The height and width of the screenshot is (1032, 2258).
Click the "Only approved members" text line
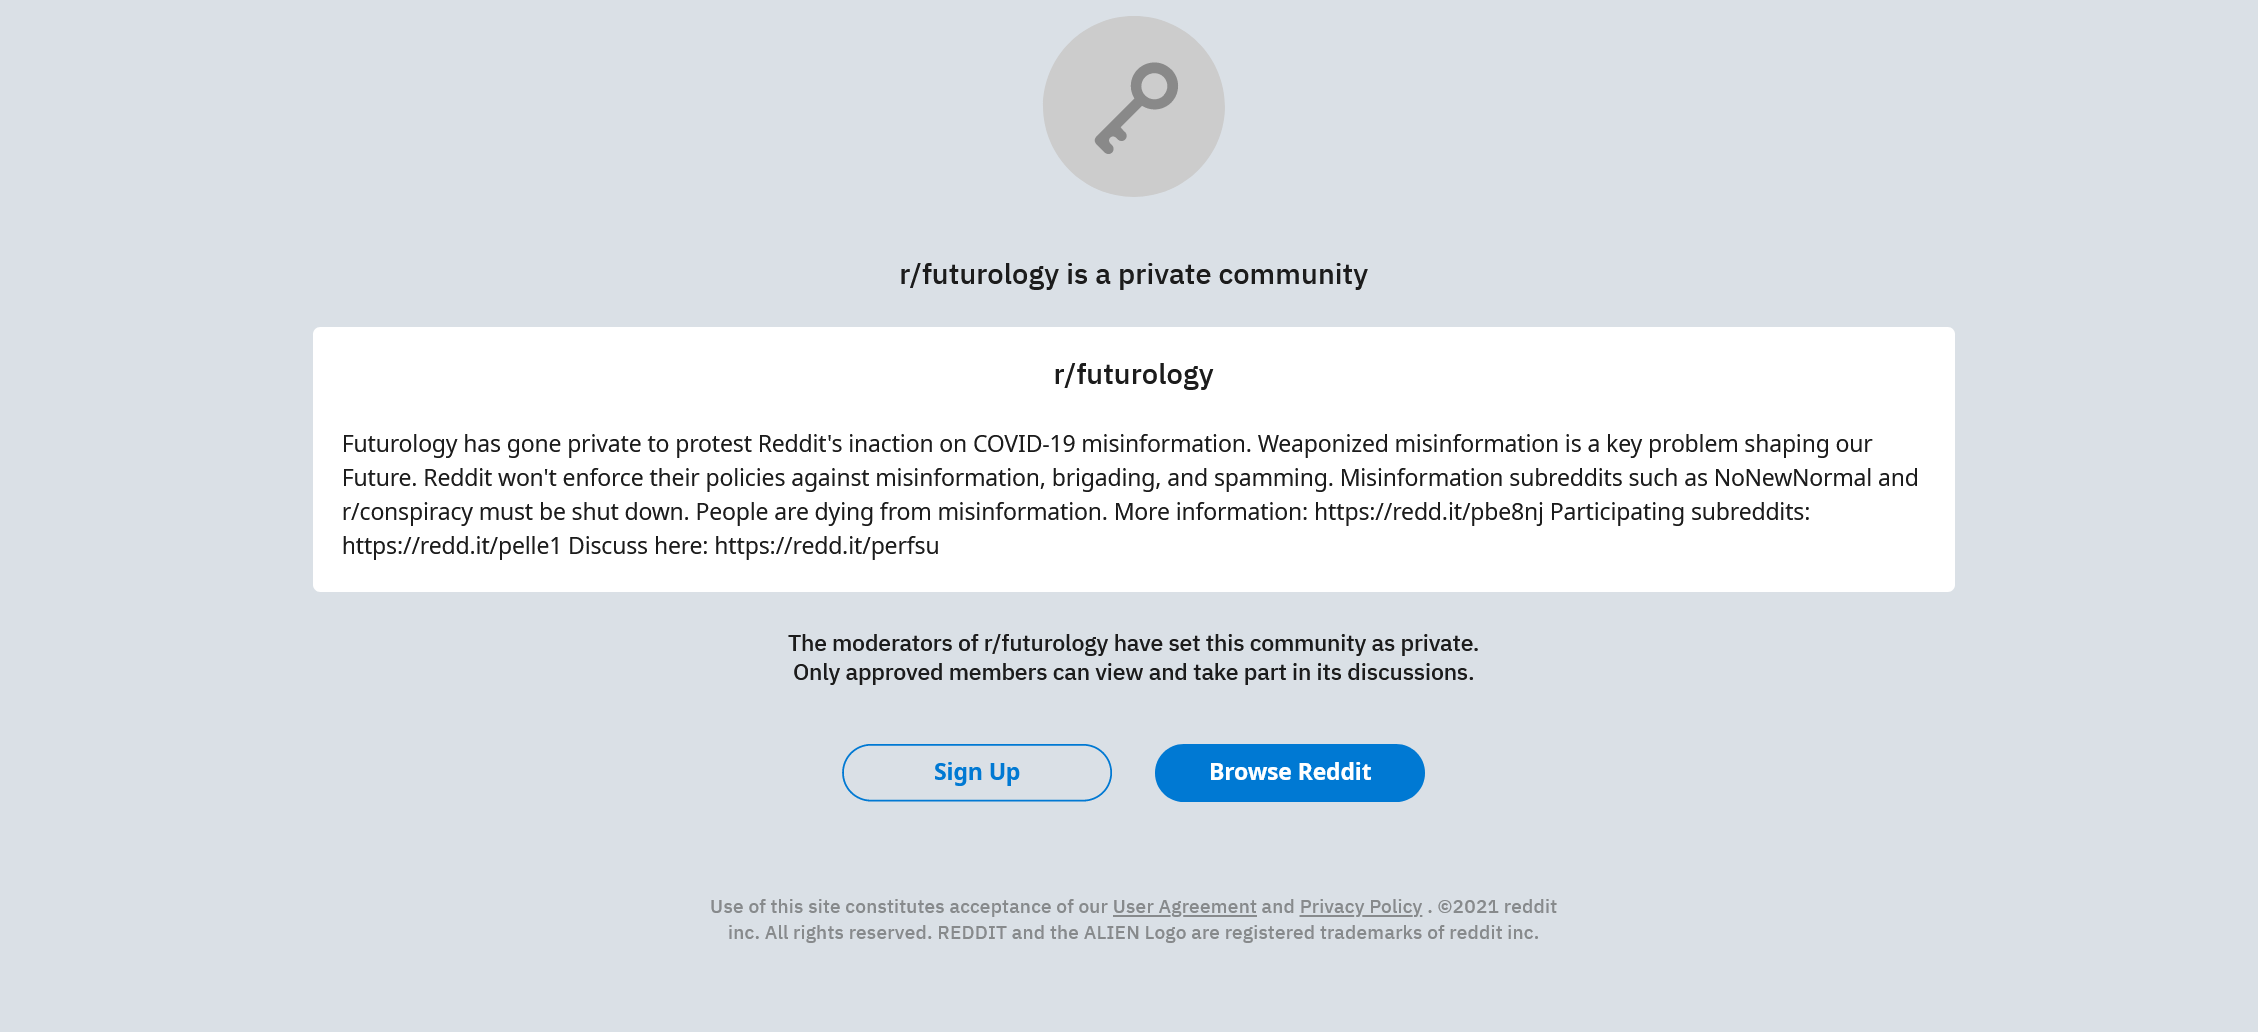pyautogui.click(x=1133, y=672)
